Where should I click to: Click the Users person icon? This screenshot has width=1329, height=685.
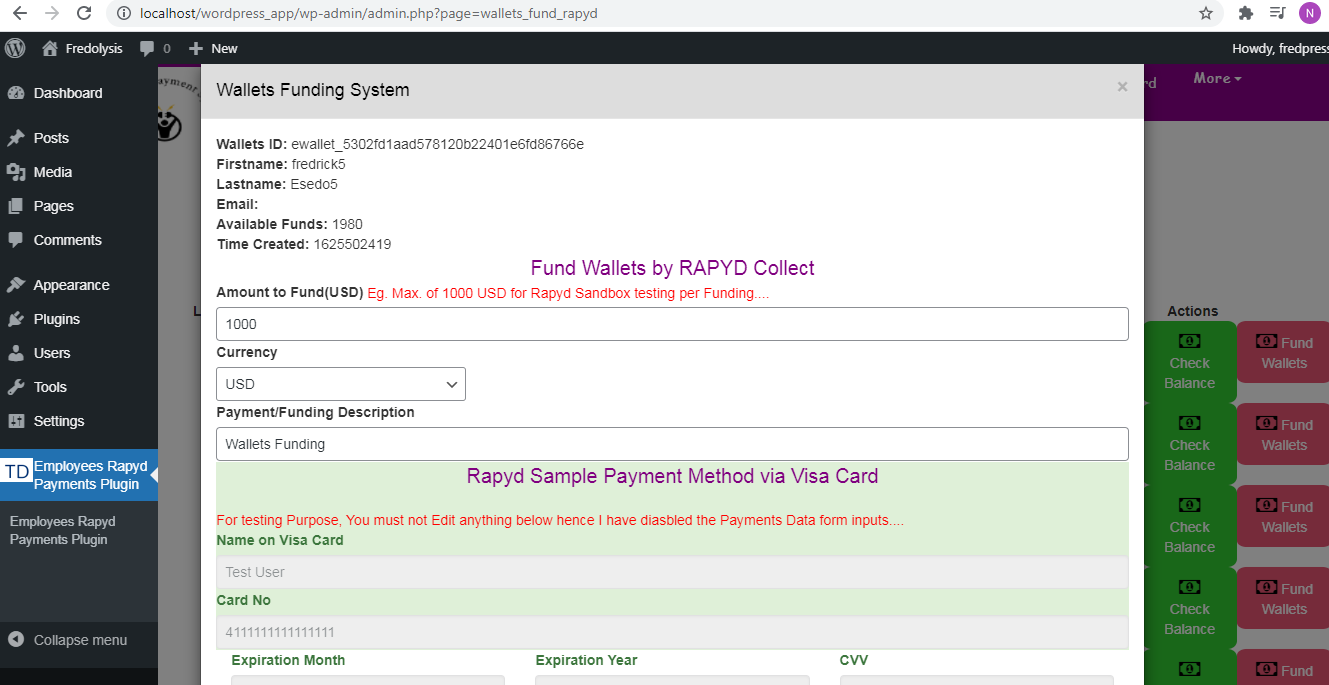tap(16, 353)
